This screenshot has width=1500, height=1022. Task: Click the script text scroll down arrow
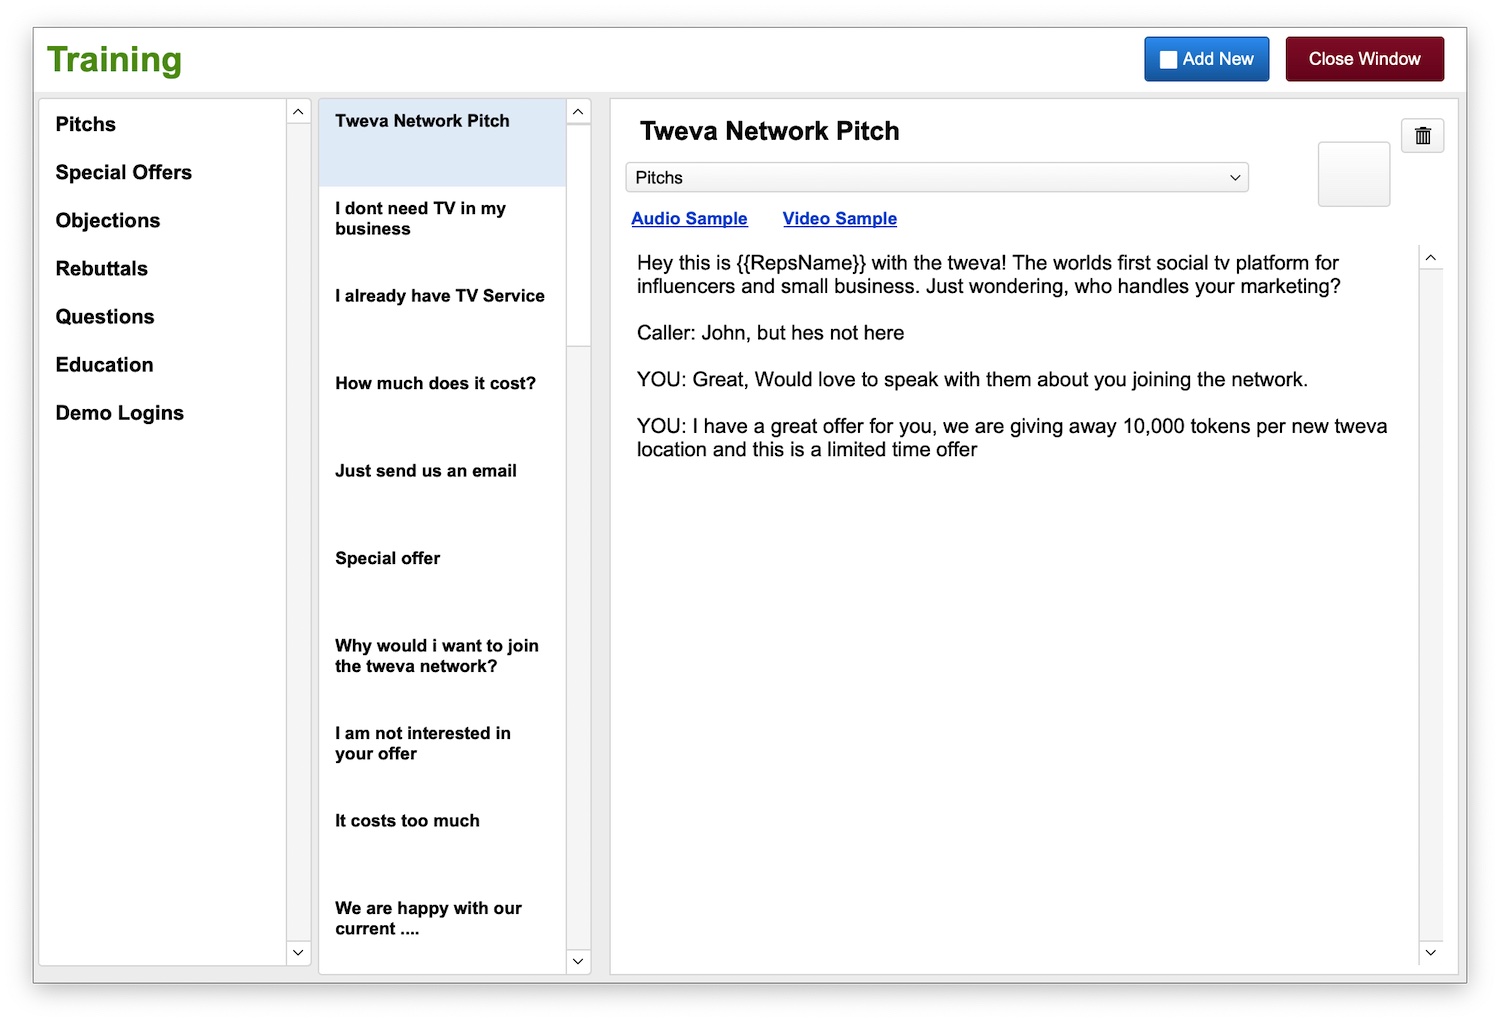tap(1430, 952)
